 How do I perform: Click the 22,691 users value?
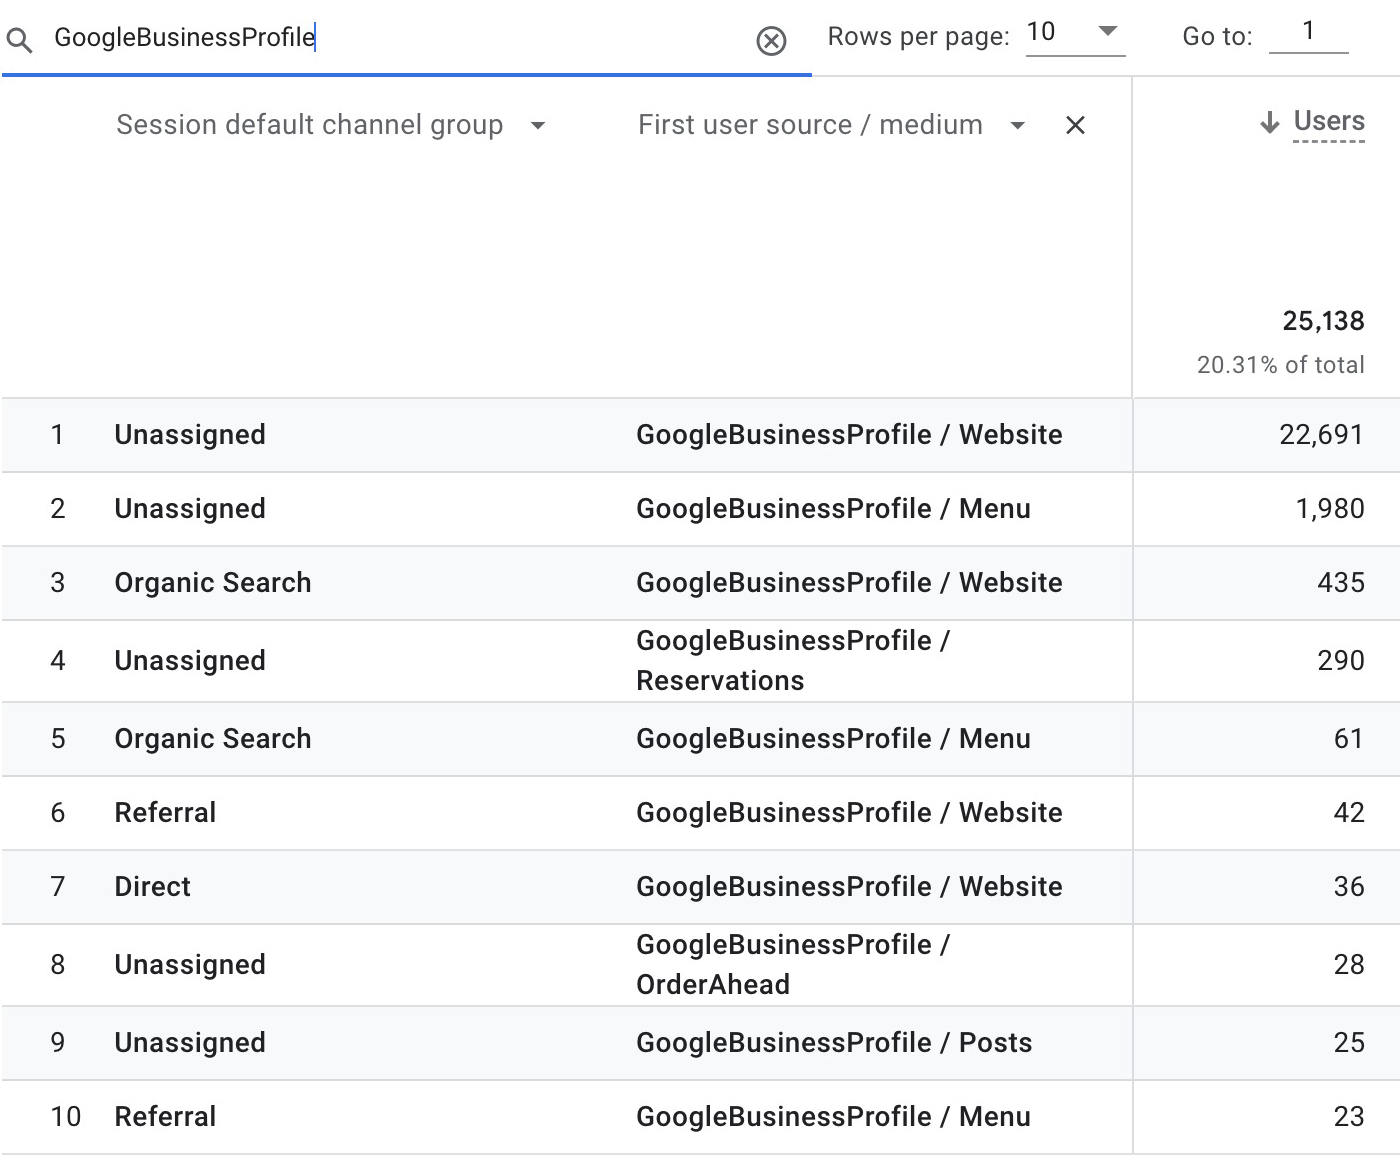tap(1321, 435)
